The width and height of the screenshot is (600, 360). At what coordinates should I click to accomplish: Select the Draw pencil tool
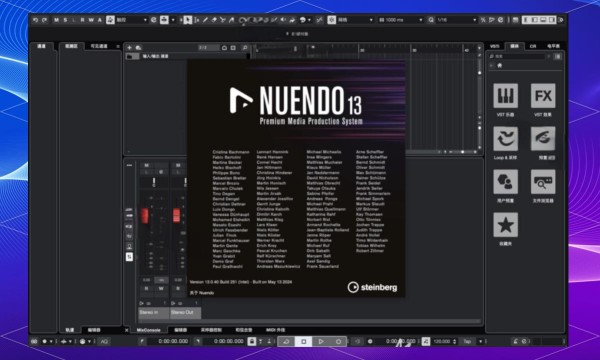(205, 20)
